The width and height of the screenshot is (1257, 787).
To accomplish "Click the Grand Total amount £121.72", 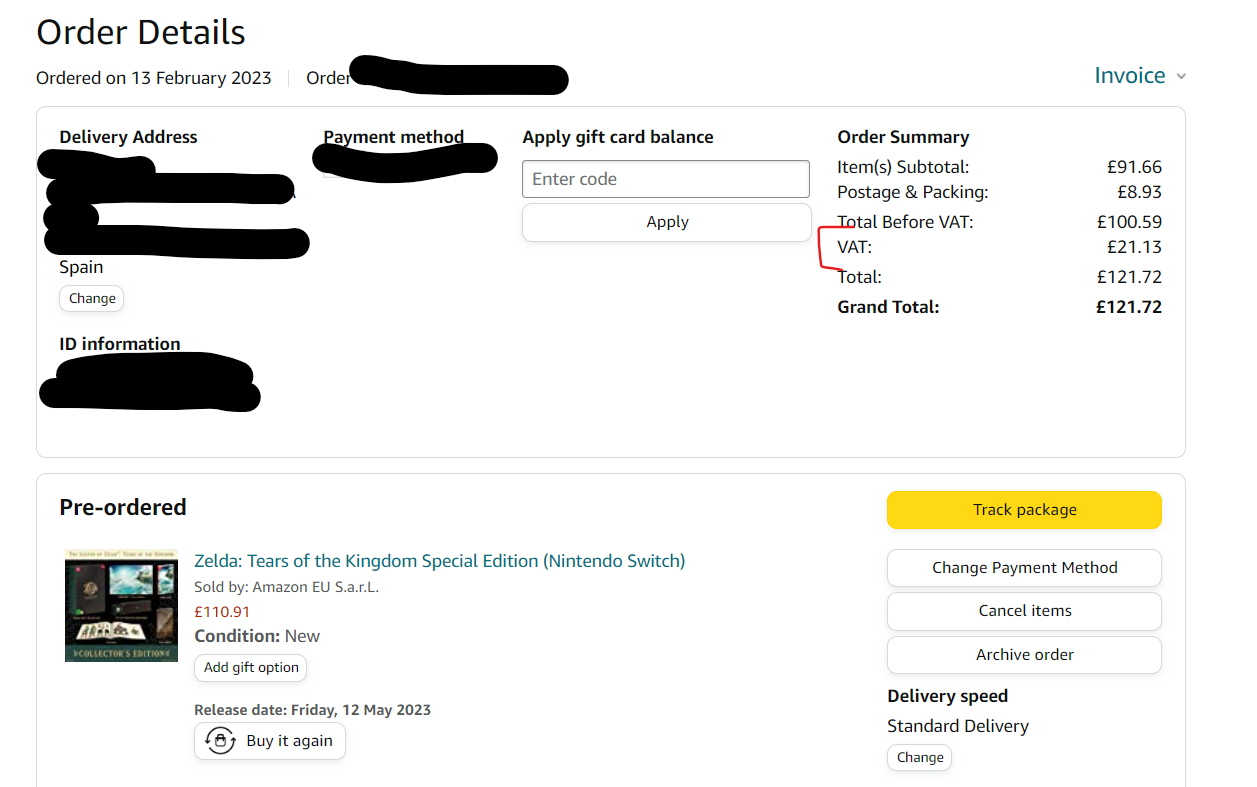I will [x=1129, y=307].
